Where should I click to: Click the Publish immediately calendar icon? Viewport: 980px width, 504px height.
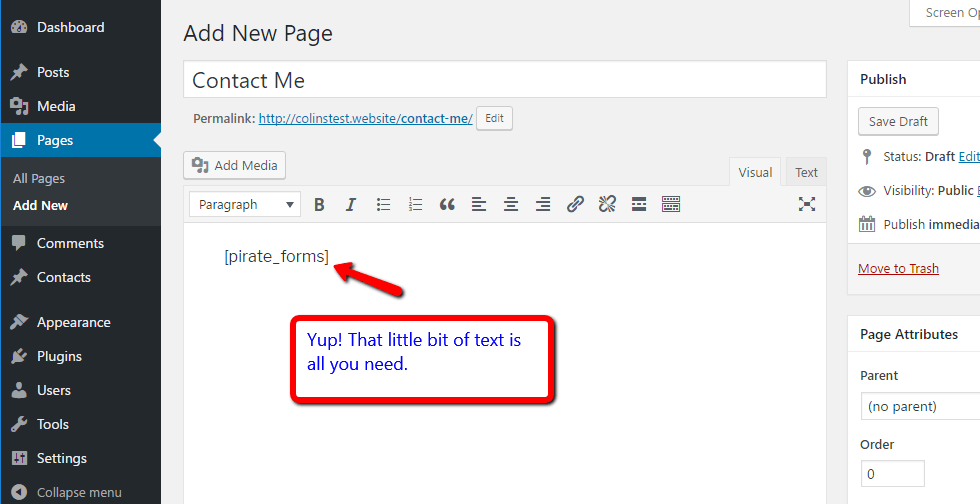click(867, 224)
